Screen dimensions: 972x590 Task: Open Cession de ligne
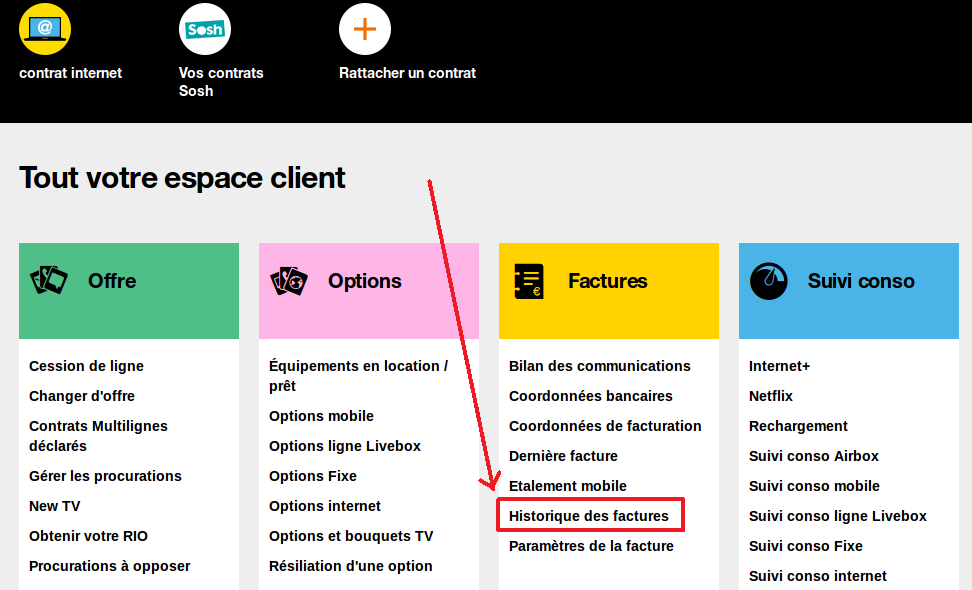pos(86,366)
